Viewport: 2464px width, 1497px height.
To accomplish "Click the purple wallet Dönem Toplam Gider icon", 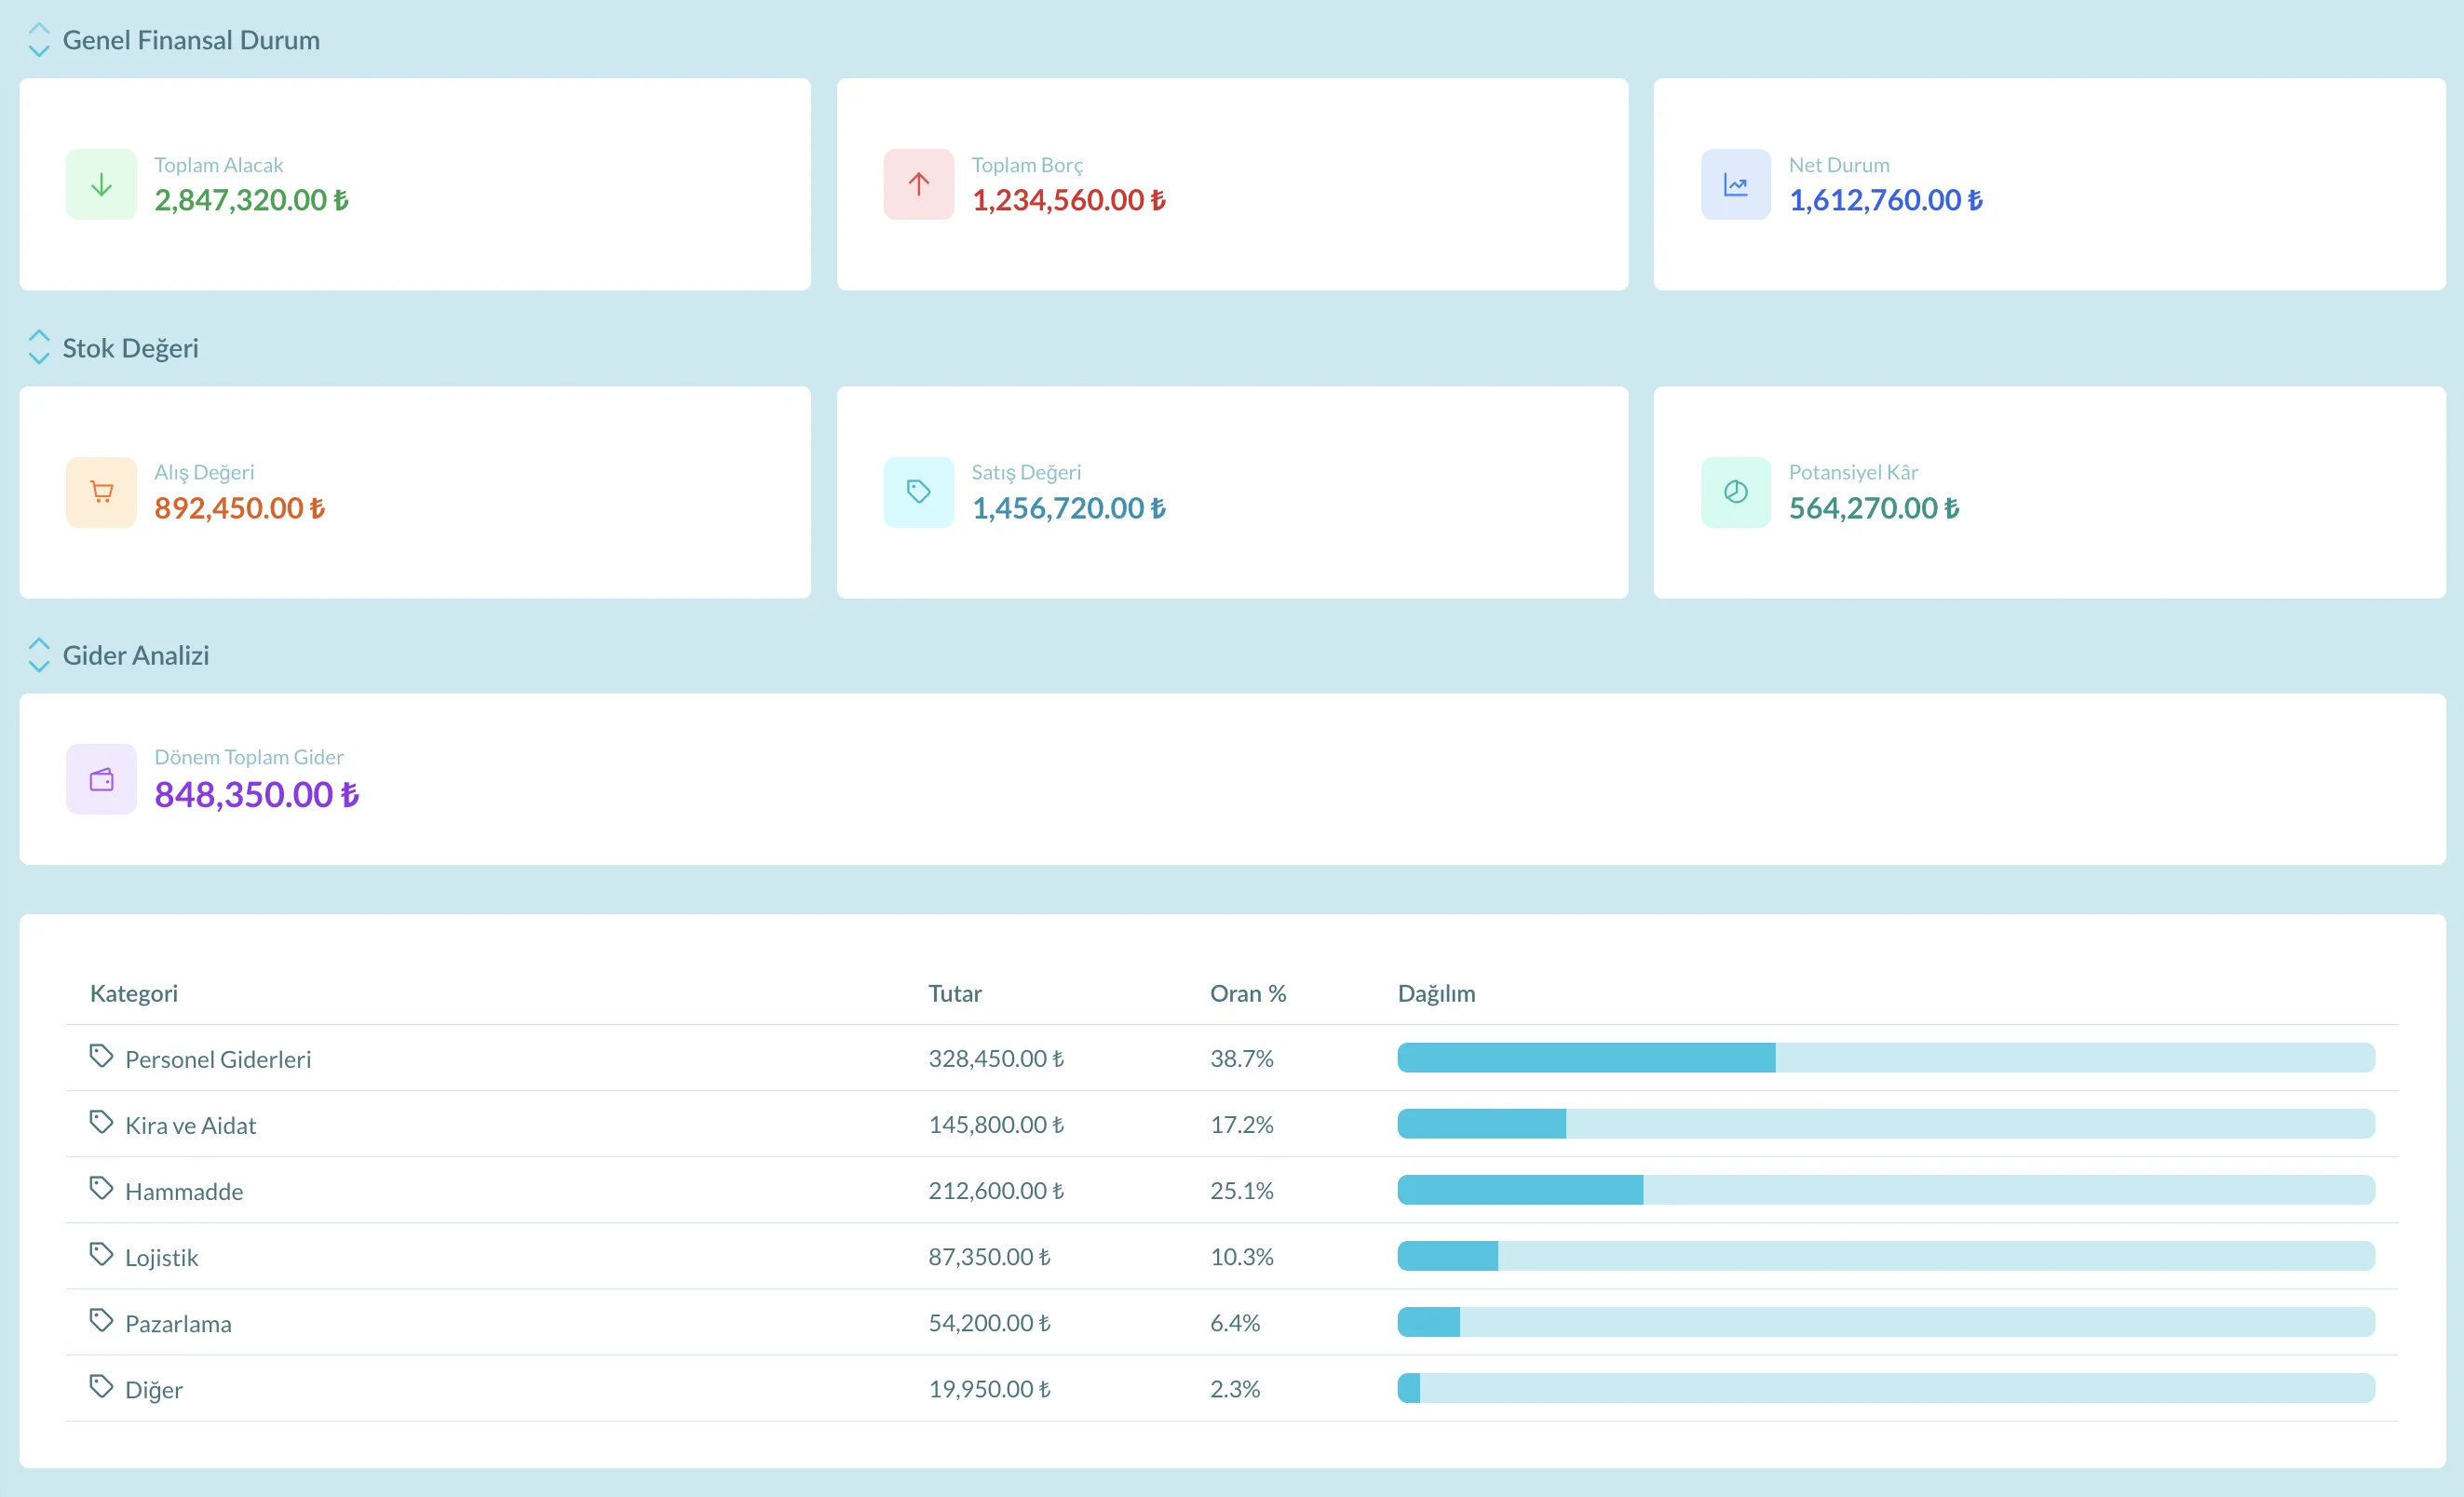I will (101, 779).
